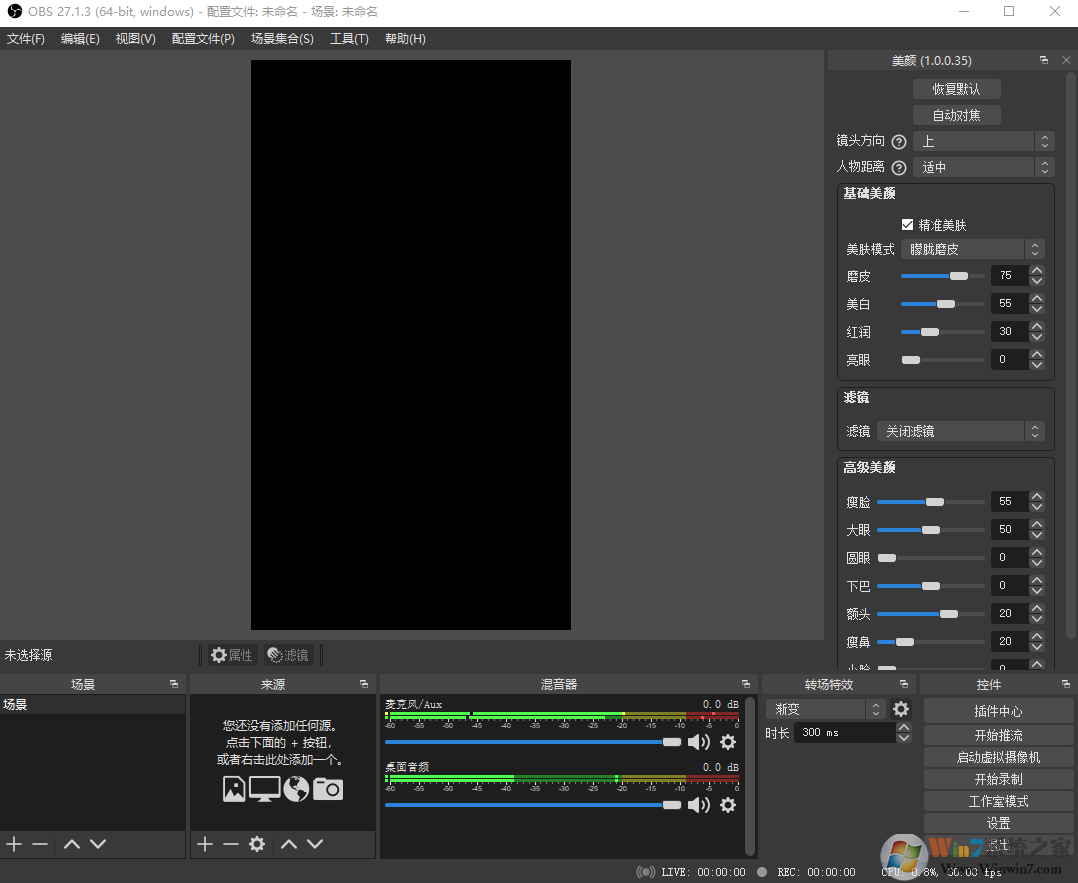Image resolution: width=1078 pixels, height=883 pixels.
Task: Pop out the 混音器 panel
Action: (x=746, y=684)
